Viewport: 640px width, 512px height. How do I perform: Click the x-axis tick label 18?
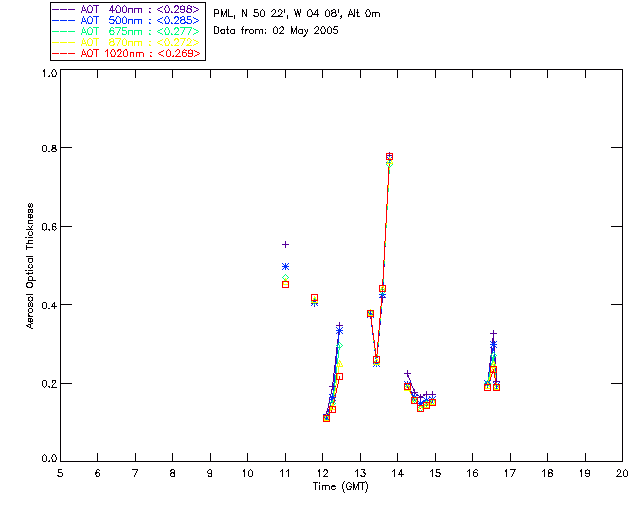547,473
